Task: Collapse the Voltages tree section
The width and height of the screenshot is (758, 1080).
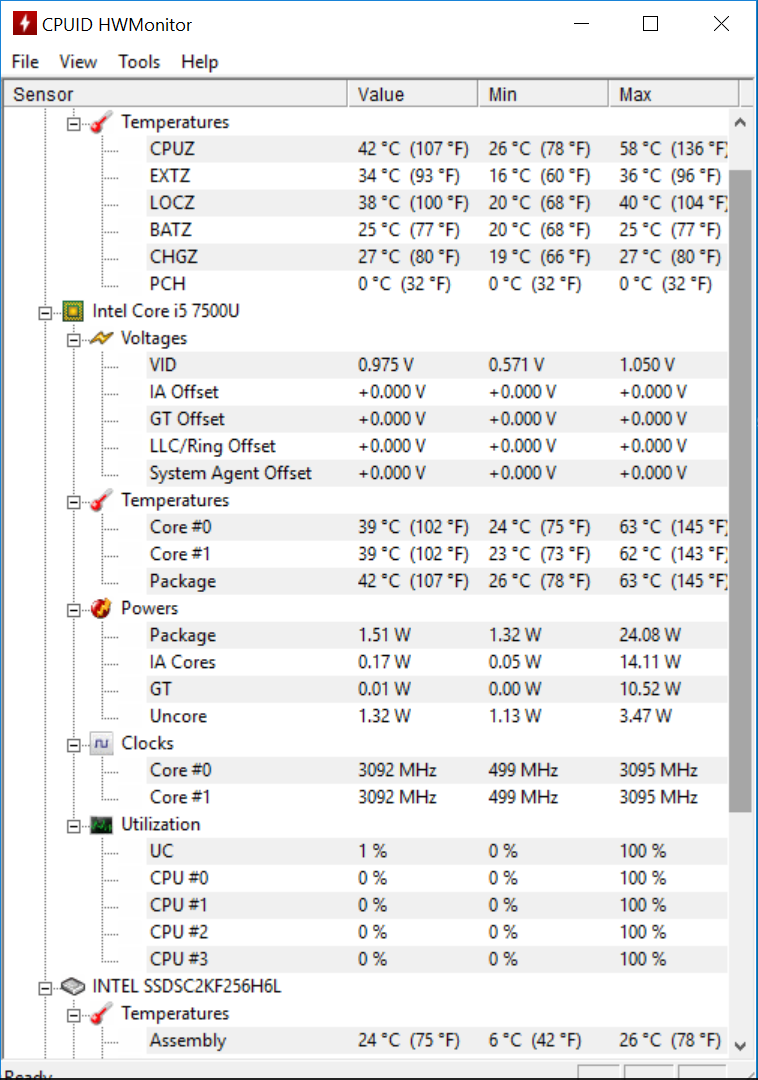Action: coord(73,340)
